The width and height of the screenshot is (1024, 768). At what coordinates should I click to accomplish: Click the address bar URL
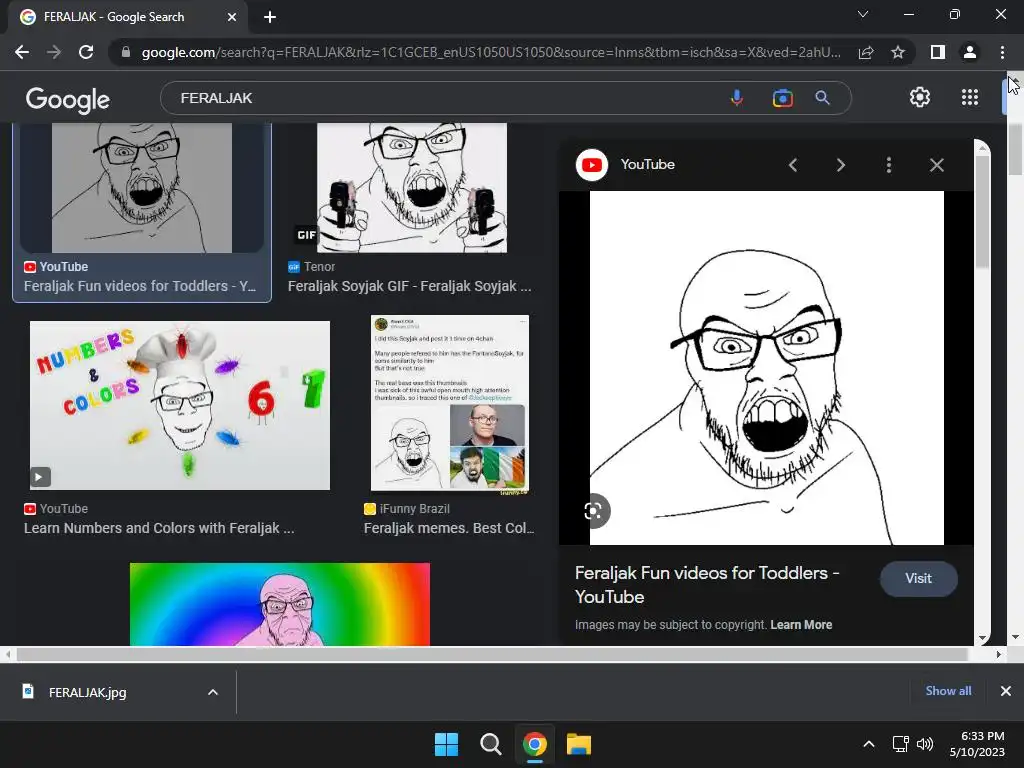click(491, 52)
